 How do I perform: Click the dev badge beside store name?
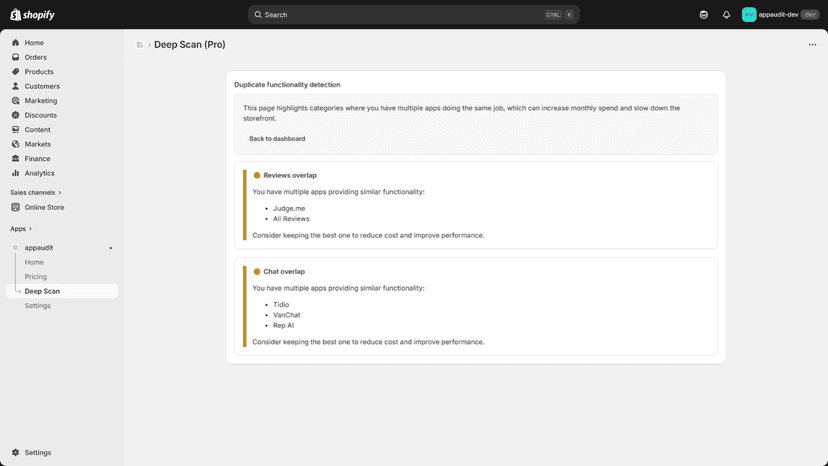tap(810, 15)
